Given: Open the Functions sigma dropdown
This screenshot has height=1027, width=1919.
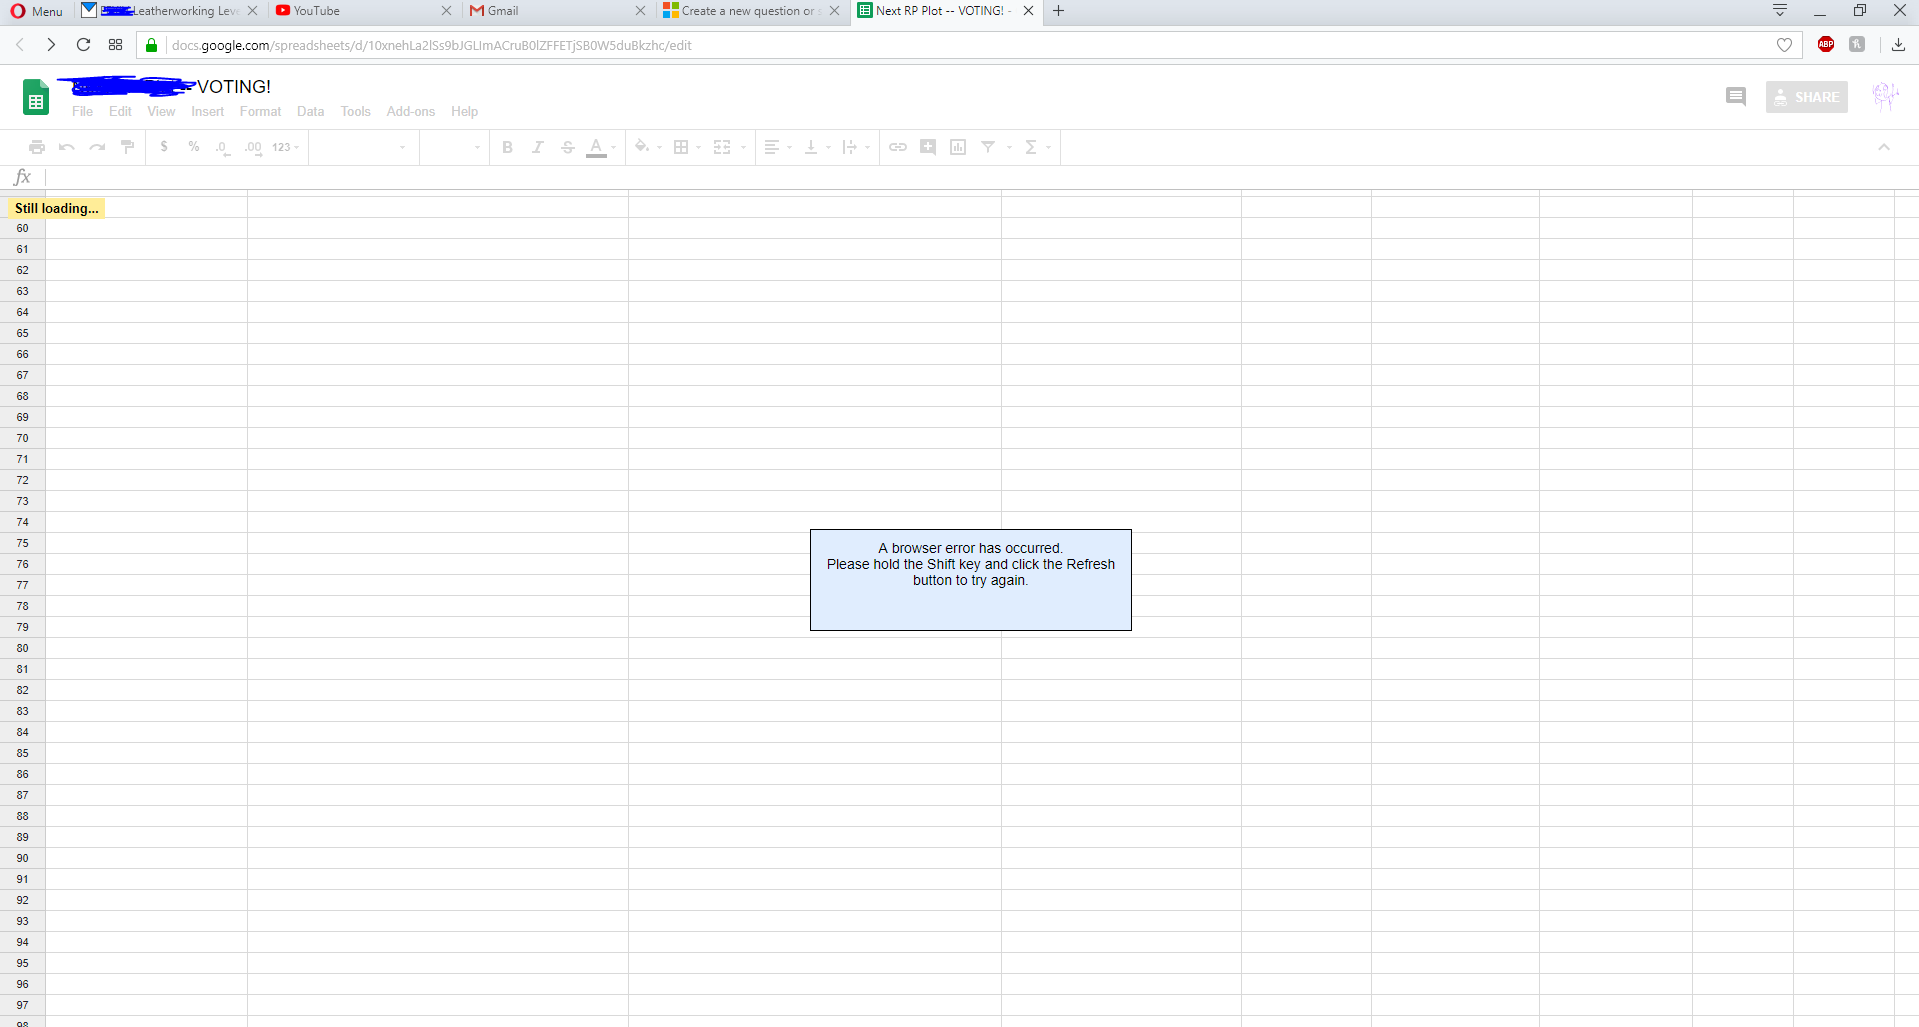Looking at the screenshot, I should (x=1037, y=147).
